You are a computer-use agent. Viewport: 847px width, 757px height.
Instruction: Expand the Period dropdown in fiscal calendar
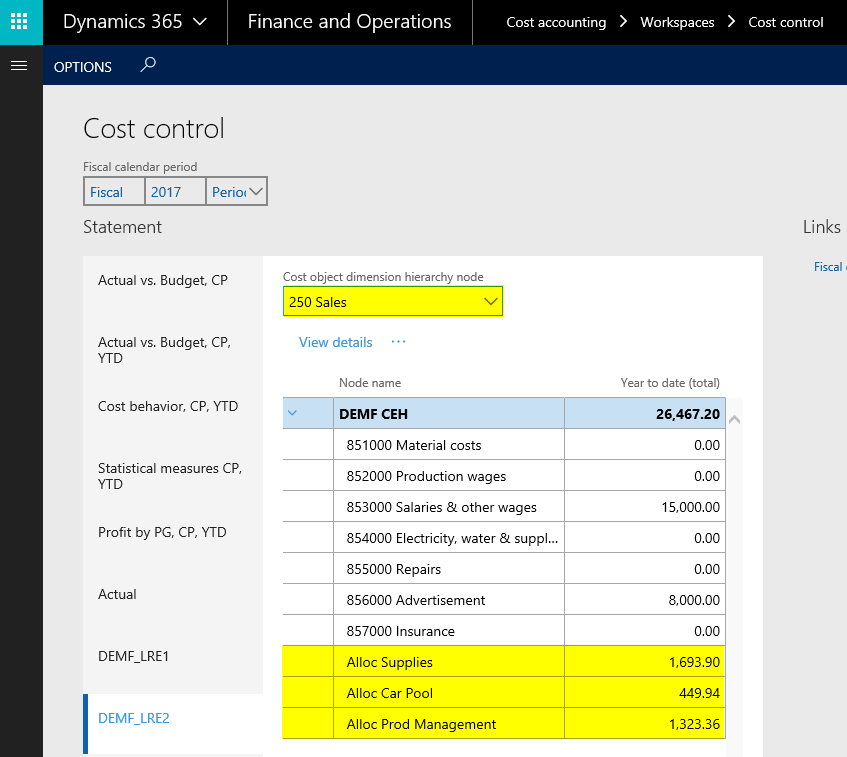(255, 191)
